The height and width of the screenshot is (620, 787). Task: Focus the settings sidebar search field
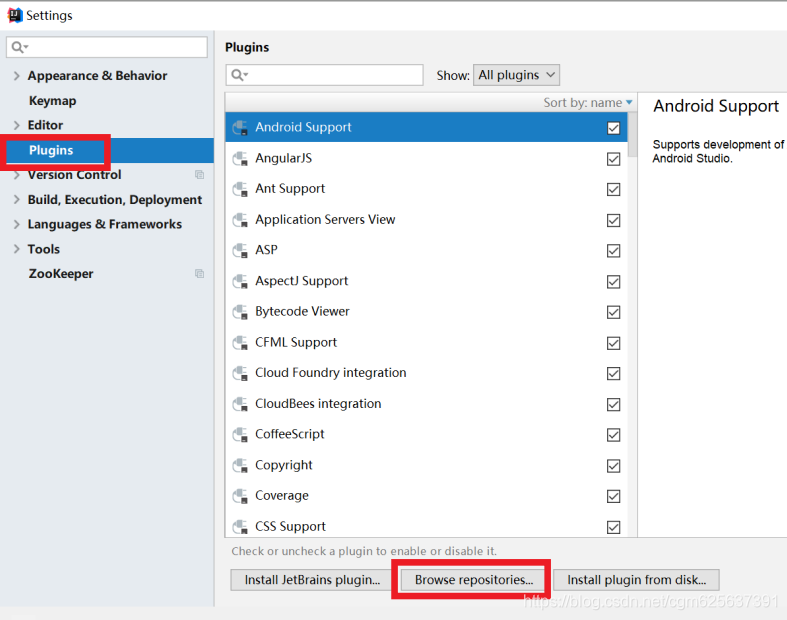click(107, 47)
